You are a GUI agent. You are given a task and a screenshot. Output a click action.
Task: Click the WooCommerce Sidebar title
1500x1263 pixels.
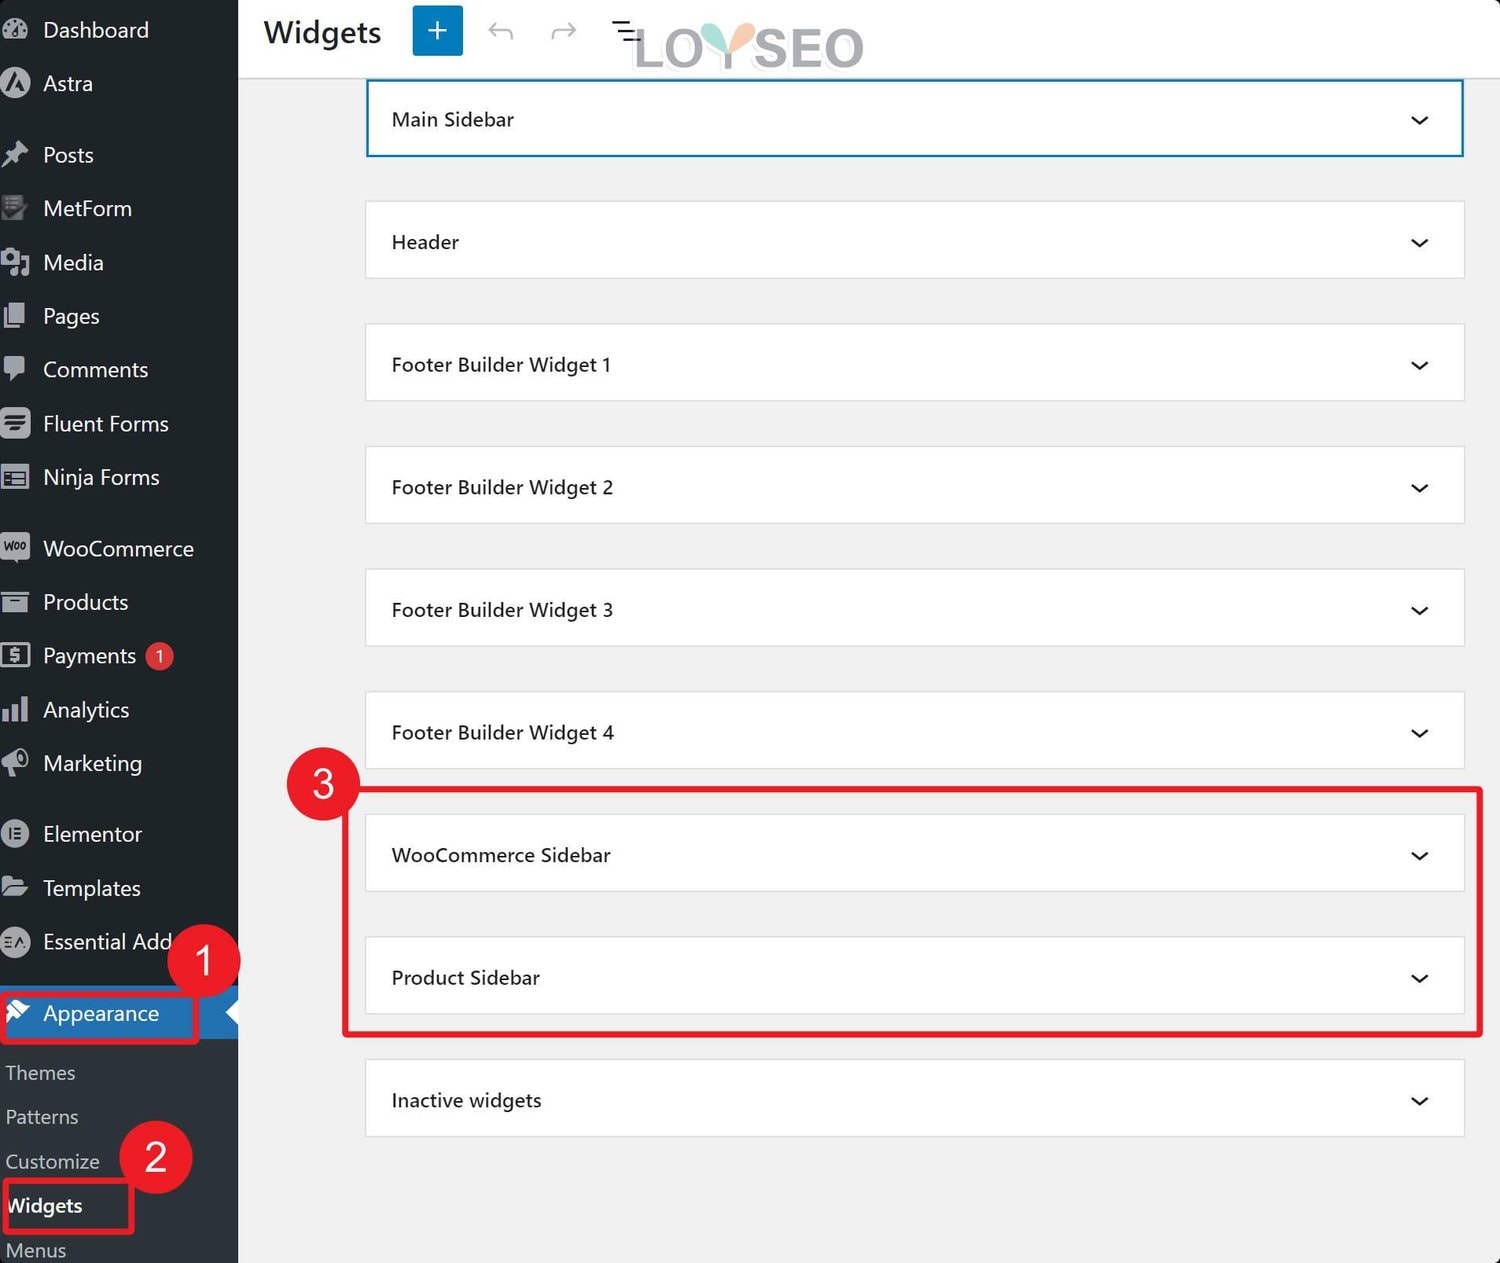501,855
